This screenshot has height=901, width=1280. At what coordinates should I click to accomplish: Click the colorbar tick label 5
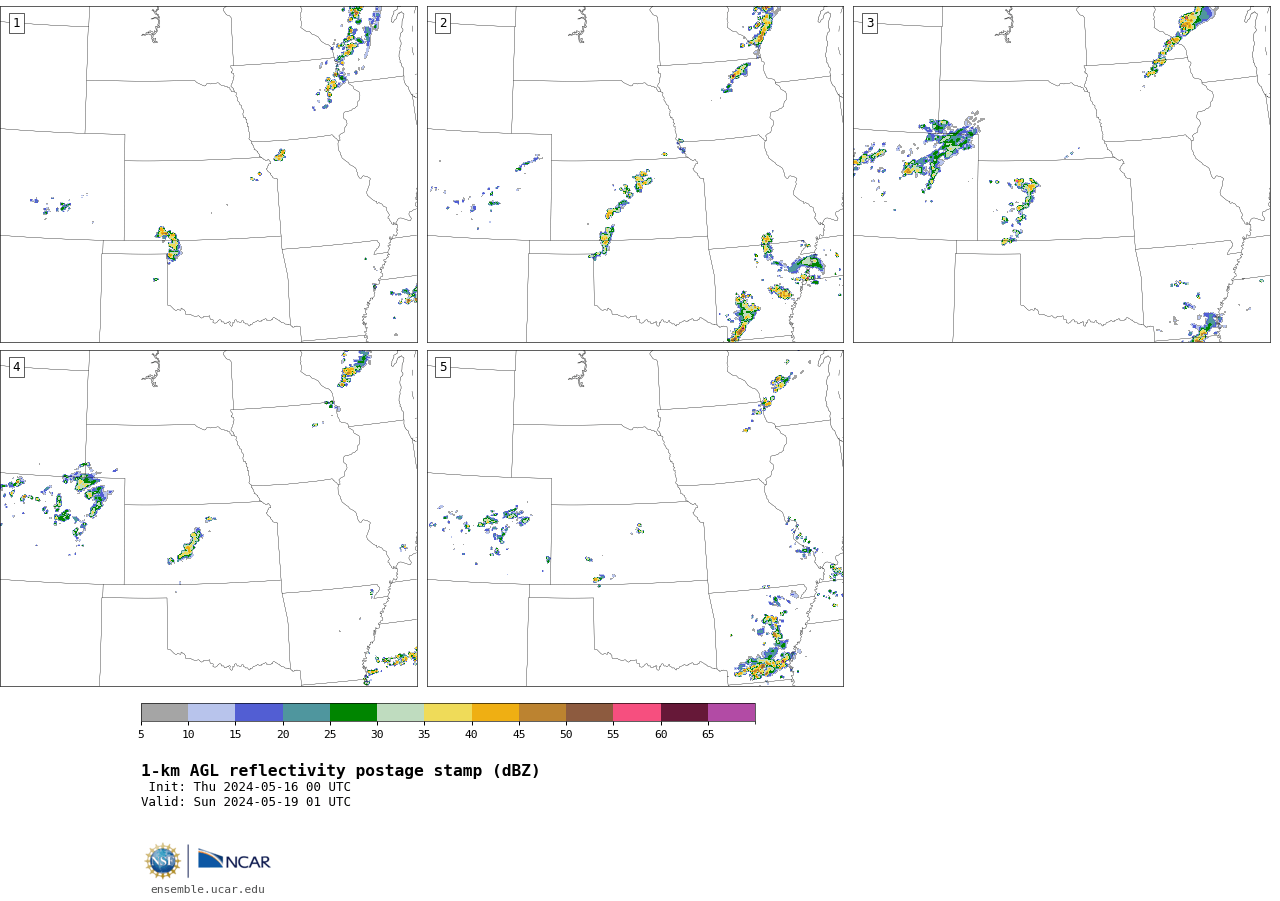(x=141, y=735)
